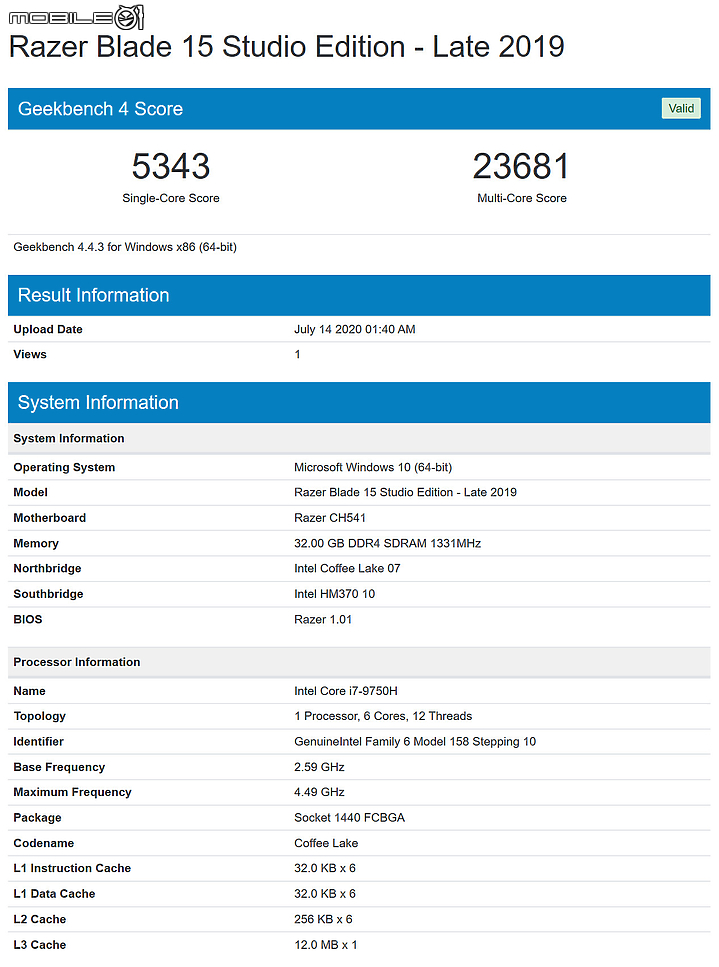Screen dimensions: 719x967
Task: Click 'GenuineIntel Family 6 Model 158 Stepping 10'
Action: (415, 742)
